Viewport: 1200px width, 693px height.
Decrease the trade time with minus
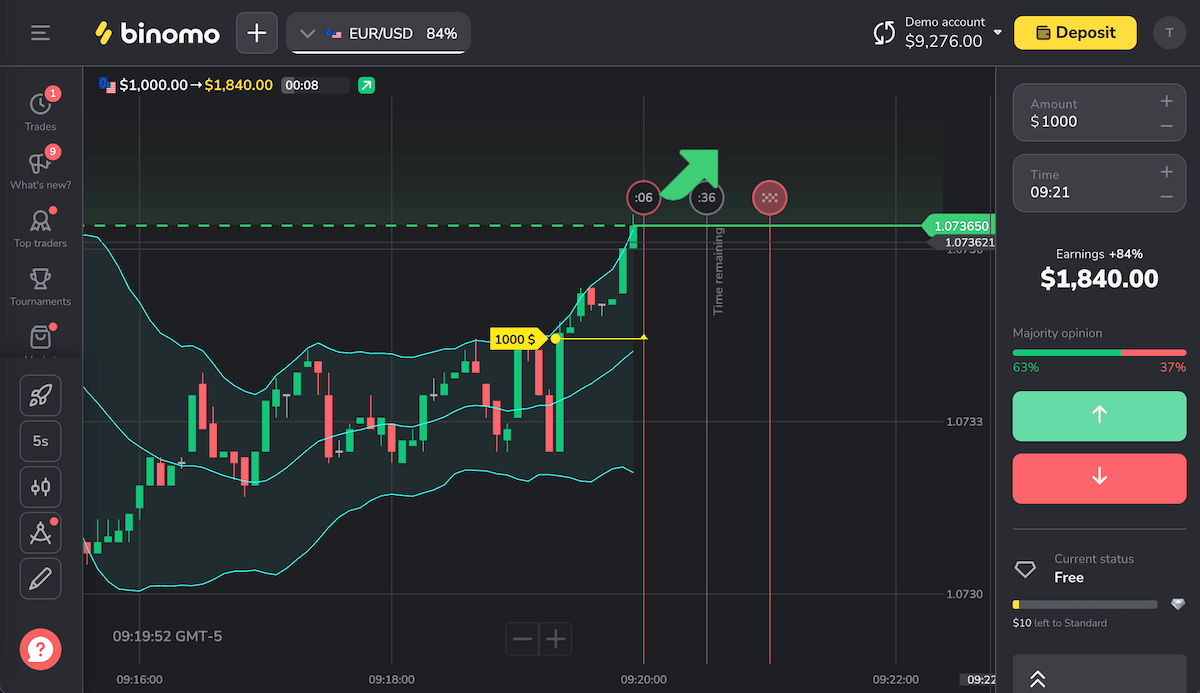[x=1166, y=196]
